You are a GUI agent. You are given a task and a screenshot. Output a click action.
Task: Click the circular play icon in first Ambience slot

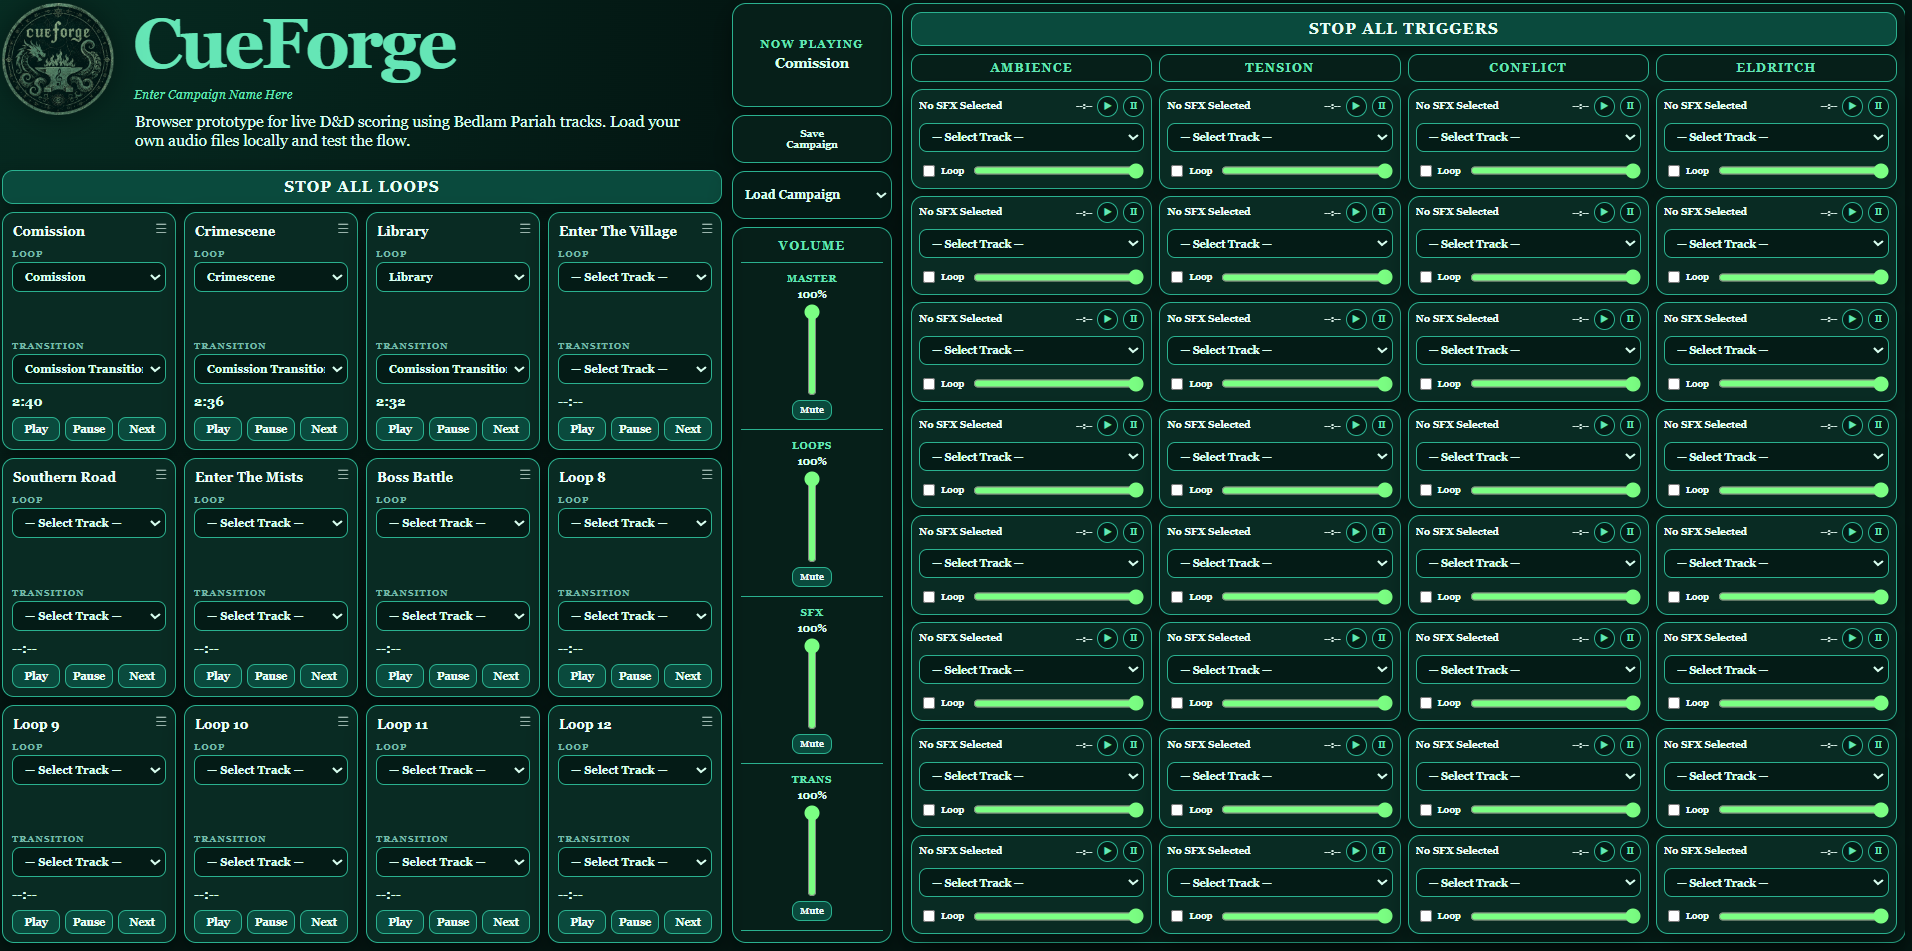point(1107,106)
